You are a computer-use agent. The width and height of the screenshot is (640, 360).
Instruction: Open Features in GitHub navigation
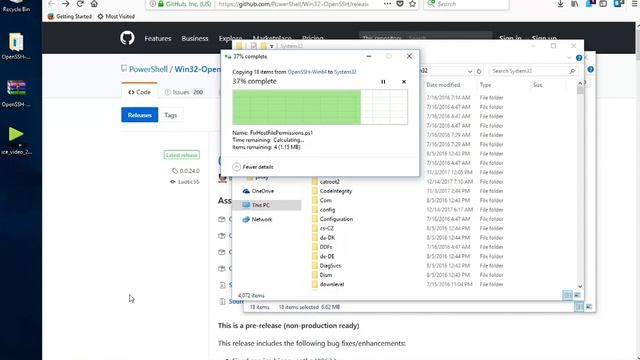[158, 38]
